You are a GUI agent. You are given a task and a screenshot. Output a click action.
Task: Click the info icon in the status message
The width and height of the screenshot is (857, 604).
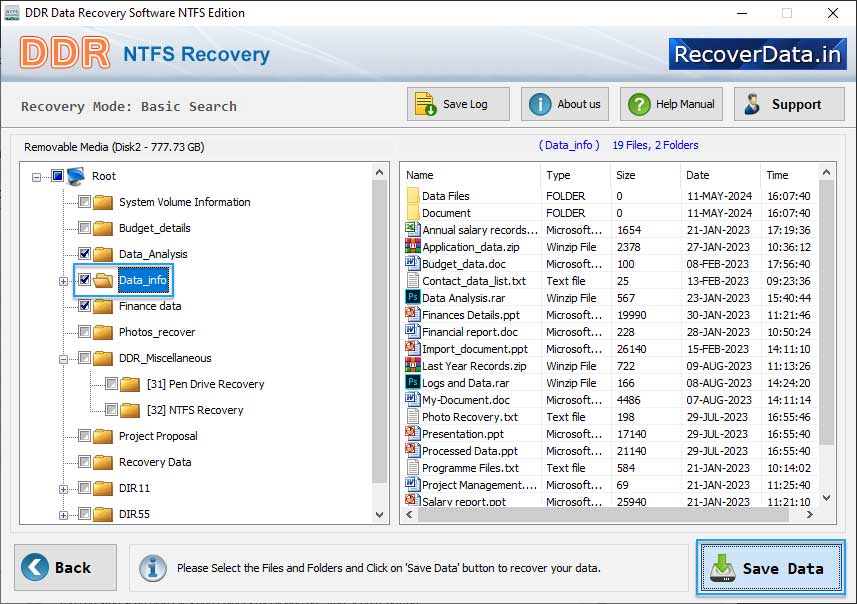click(x=152, y=568)
